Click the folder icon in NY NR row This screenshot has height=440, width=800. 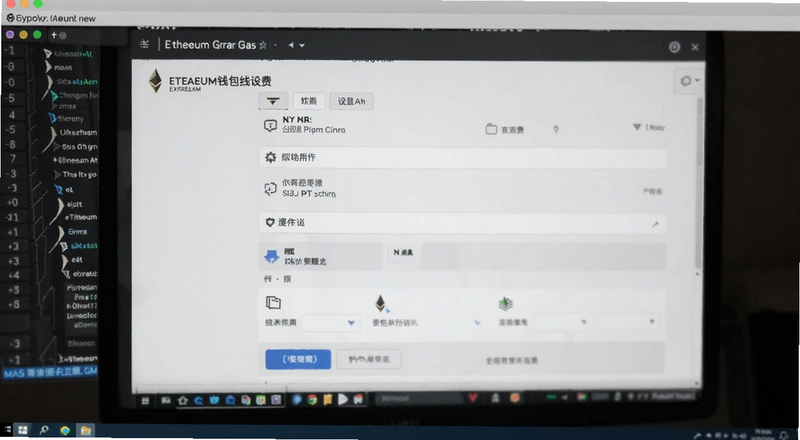[x=491, y=129]
